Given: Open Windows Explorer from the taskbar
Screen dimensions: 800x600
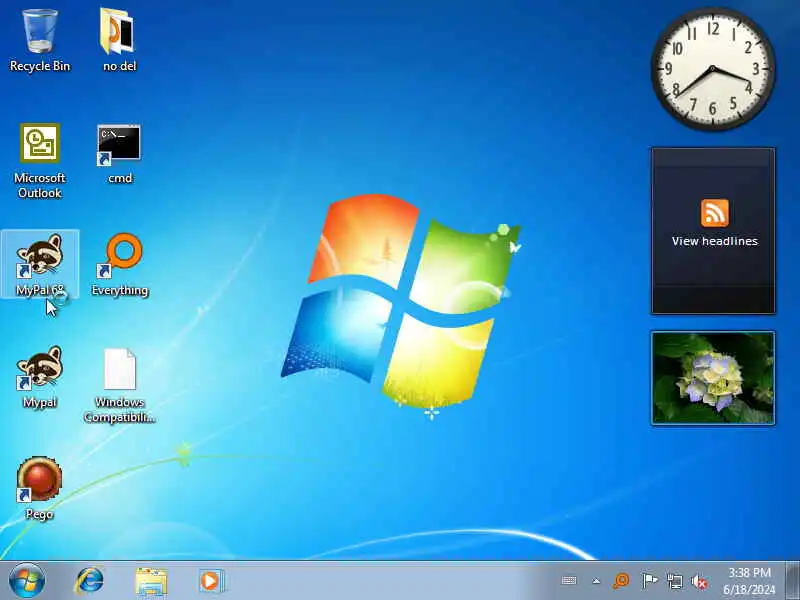Looking at the screenshot, I should [x=151, y=582].
